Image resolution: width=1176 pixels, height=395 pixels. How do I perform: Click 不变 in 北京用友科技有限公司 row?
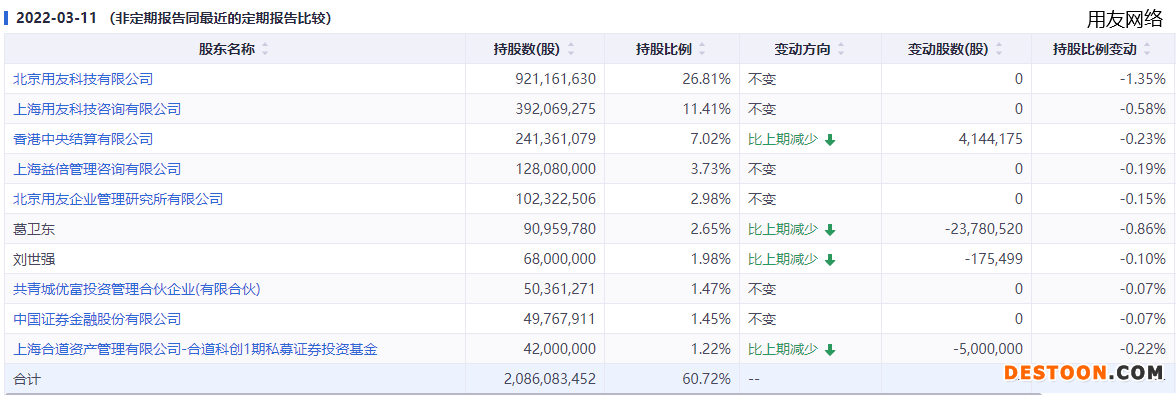(x=762, y=79)
